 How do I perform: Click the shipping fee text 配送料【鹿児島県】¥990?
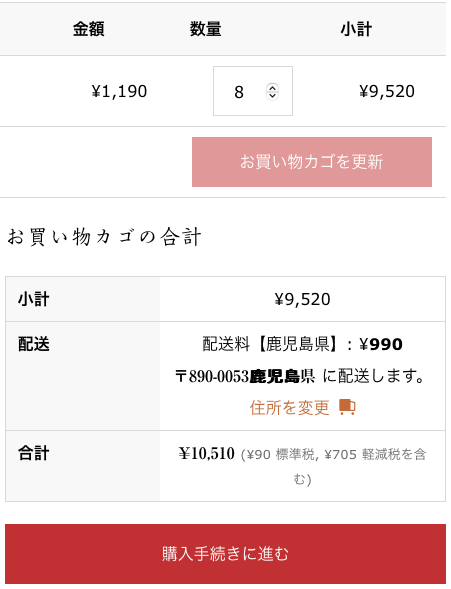click(x=302, y=344)
